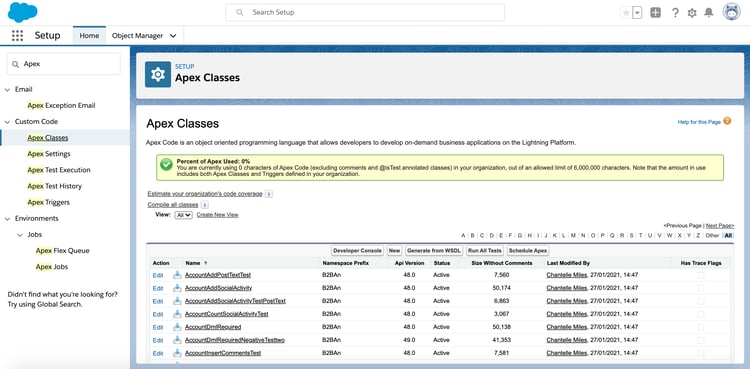The image size is (750, 369).
Task: Click the Schedule Apex button
Action: [528, 250]
